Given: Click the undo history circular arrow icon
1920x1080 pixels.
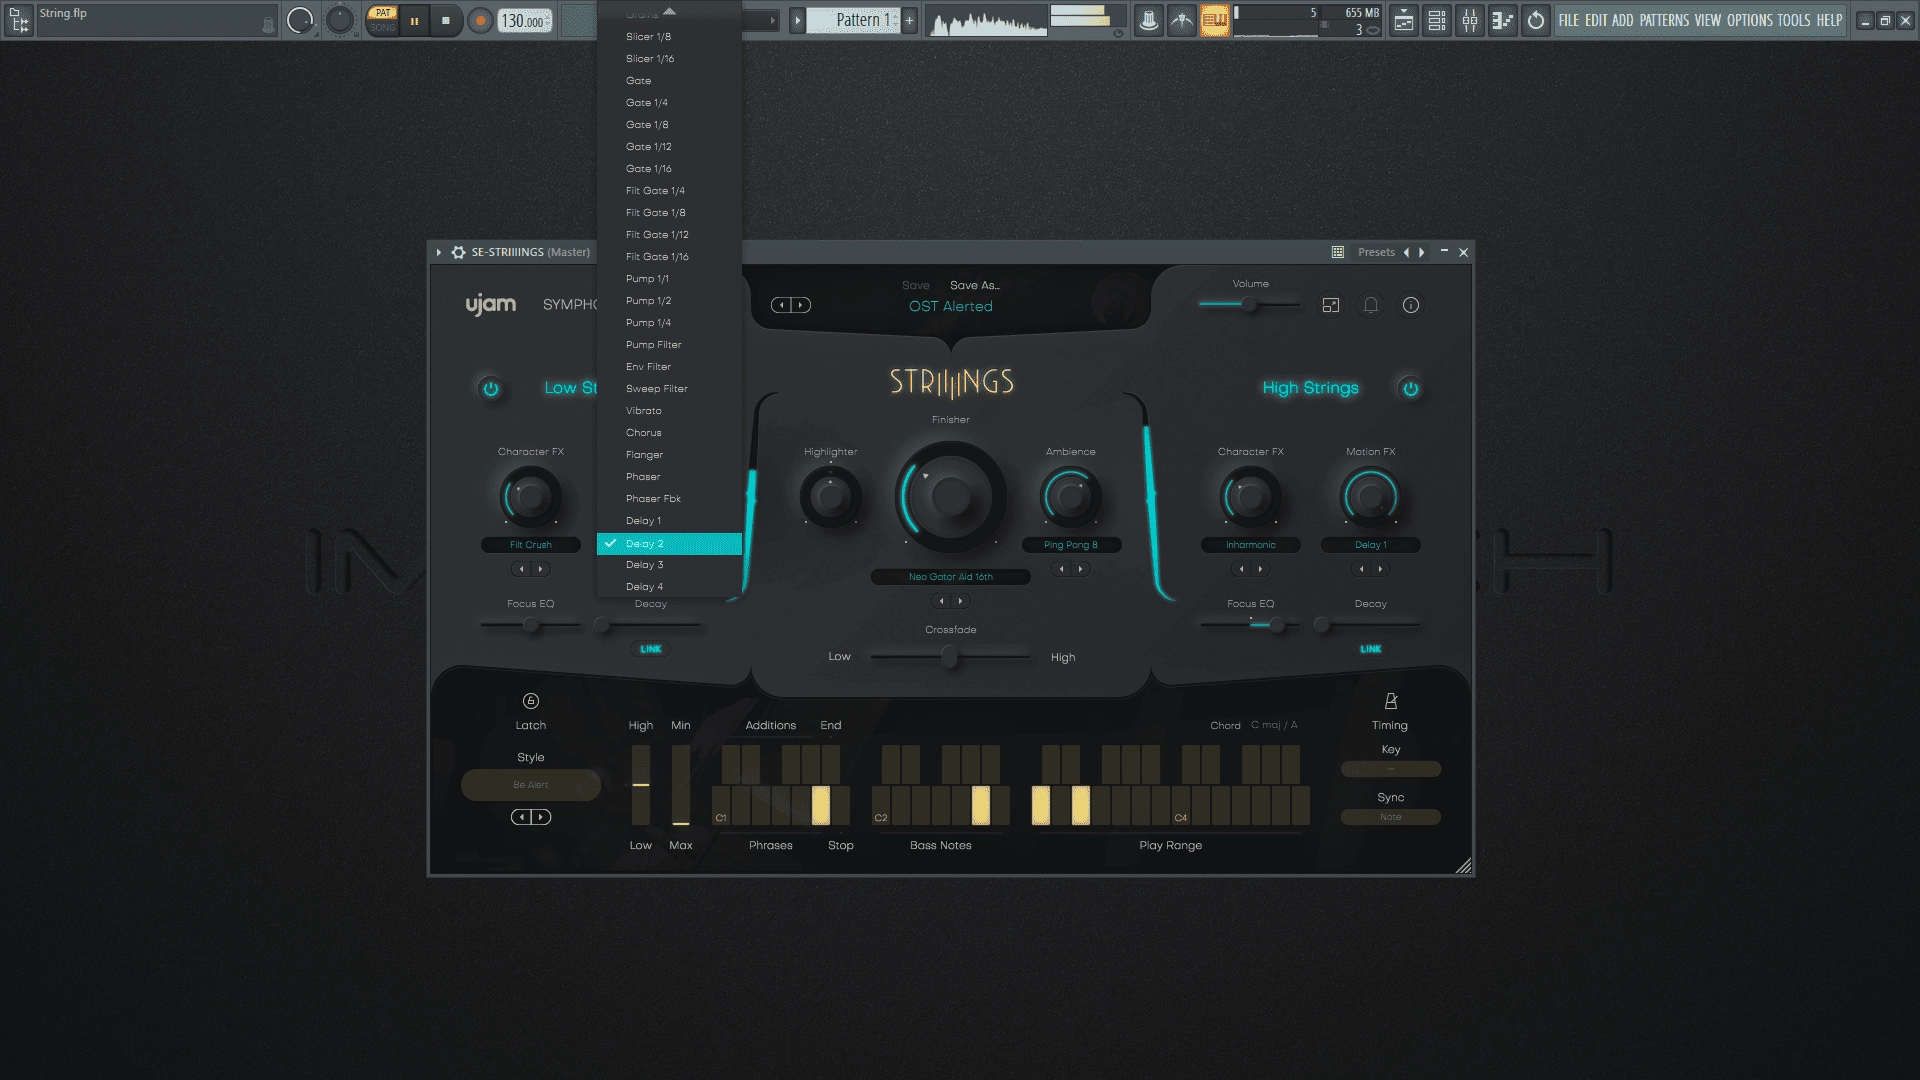Looking at the screenshot, I should pyautogui.click(x=1536, y=20).
